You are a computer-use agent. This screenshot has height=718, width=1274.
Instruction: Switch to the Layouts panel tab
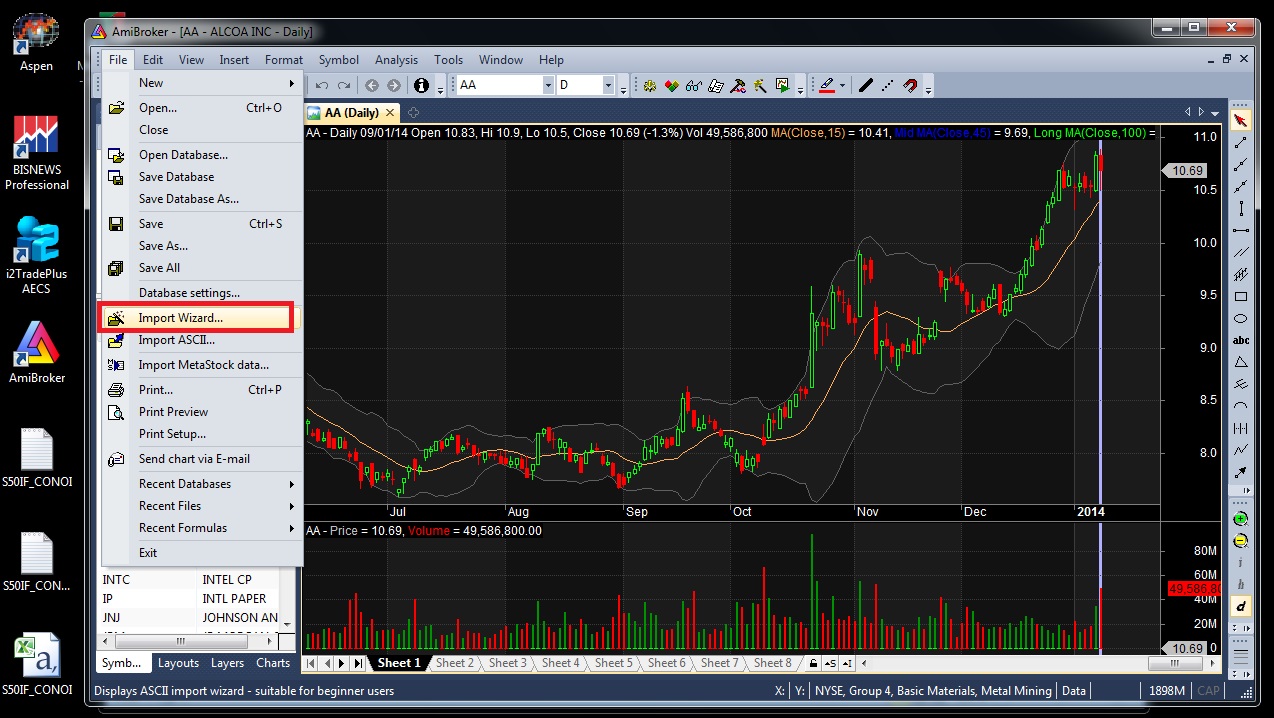(x=179, y=663)
